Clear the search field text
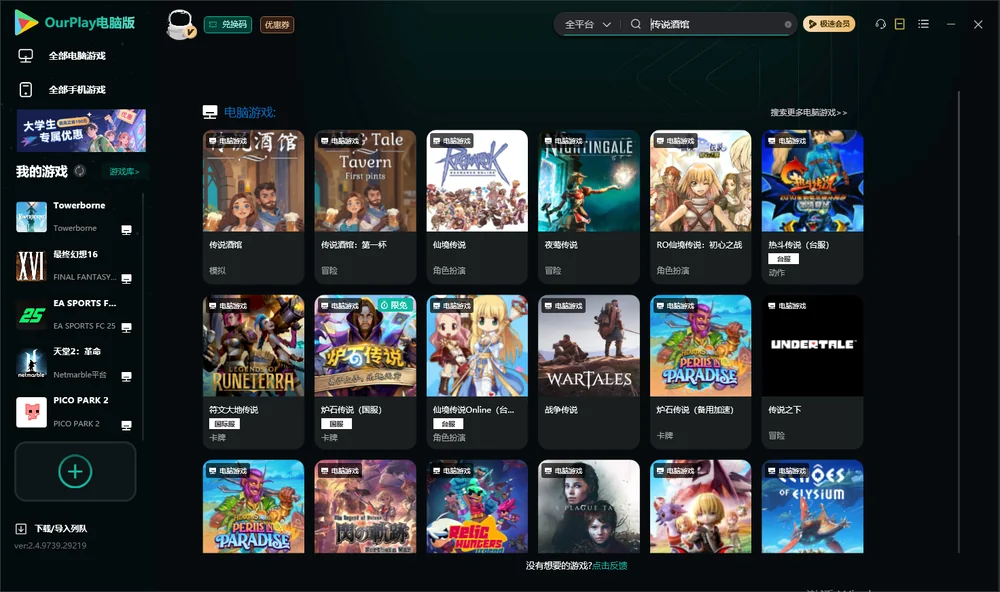The height and width of the screenshot is (592, 1000). (788, 24)
